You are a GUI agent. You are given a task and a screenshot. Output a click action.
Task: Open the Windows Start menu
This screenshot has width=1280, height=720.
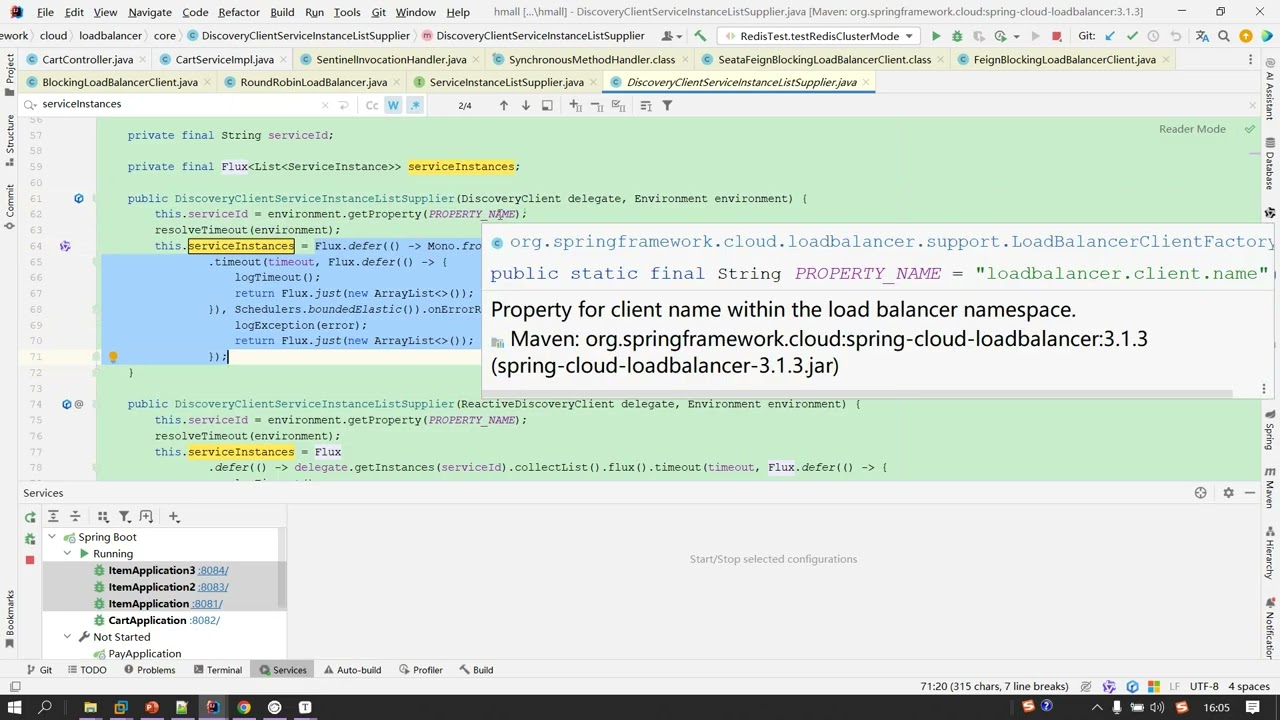coord(14,708)
